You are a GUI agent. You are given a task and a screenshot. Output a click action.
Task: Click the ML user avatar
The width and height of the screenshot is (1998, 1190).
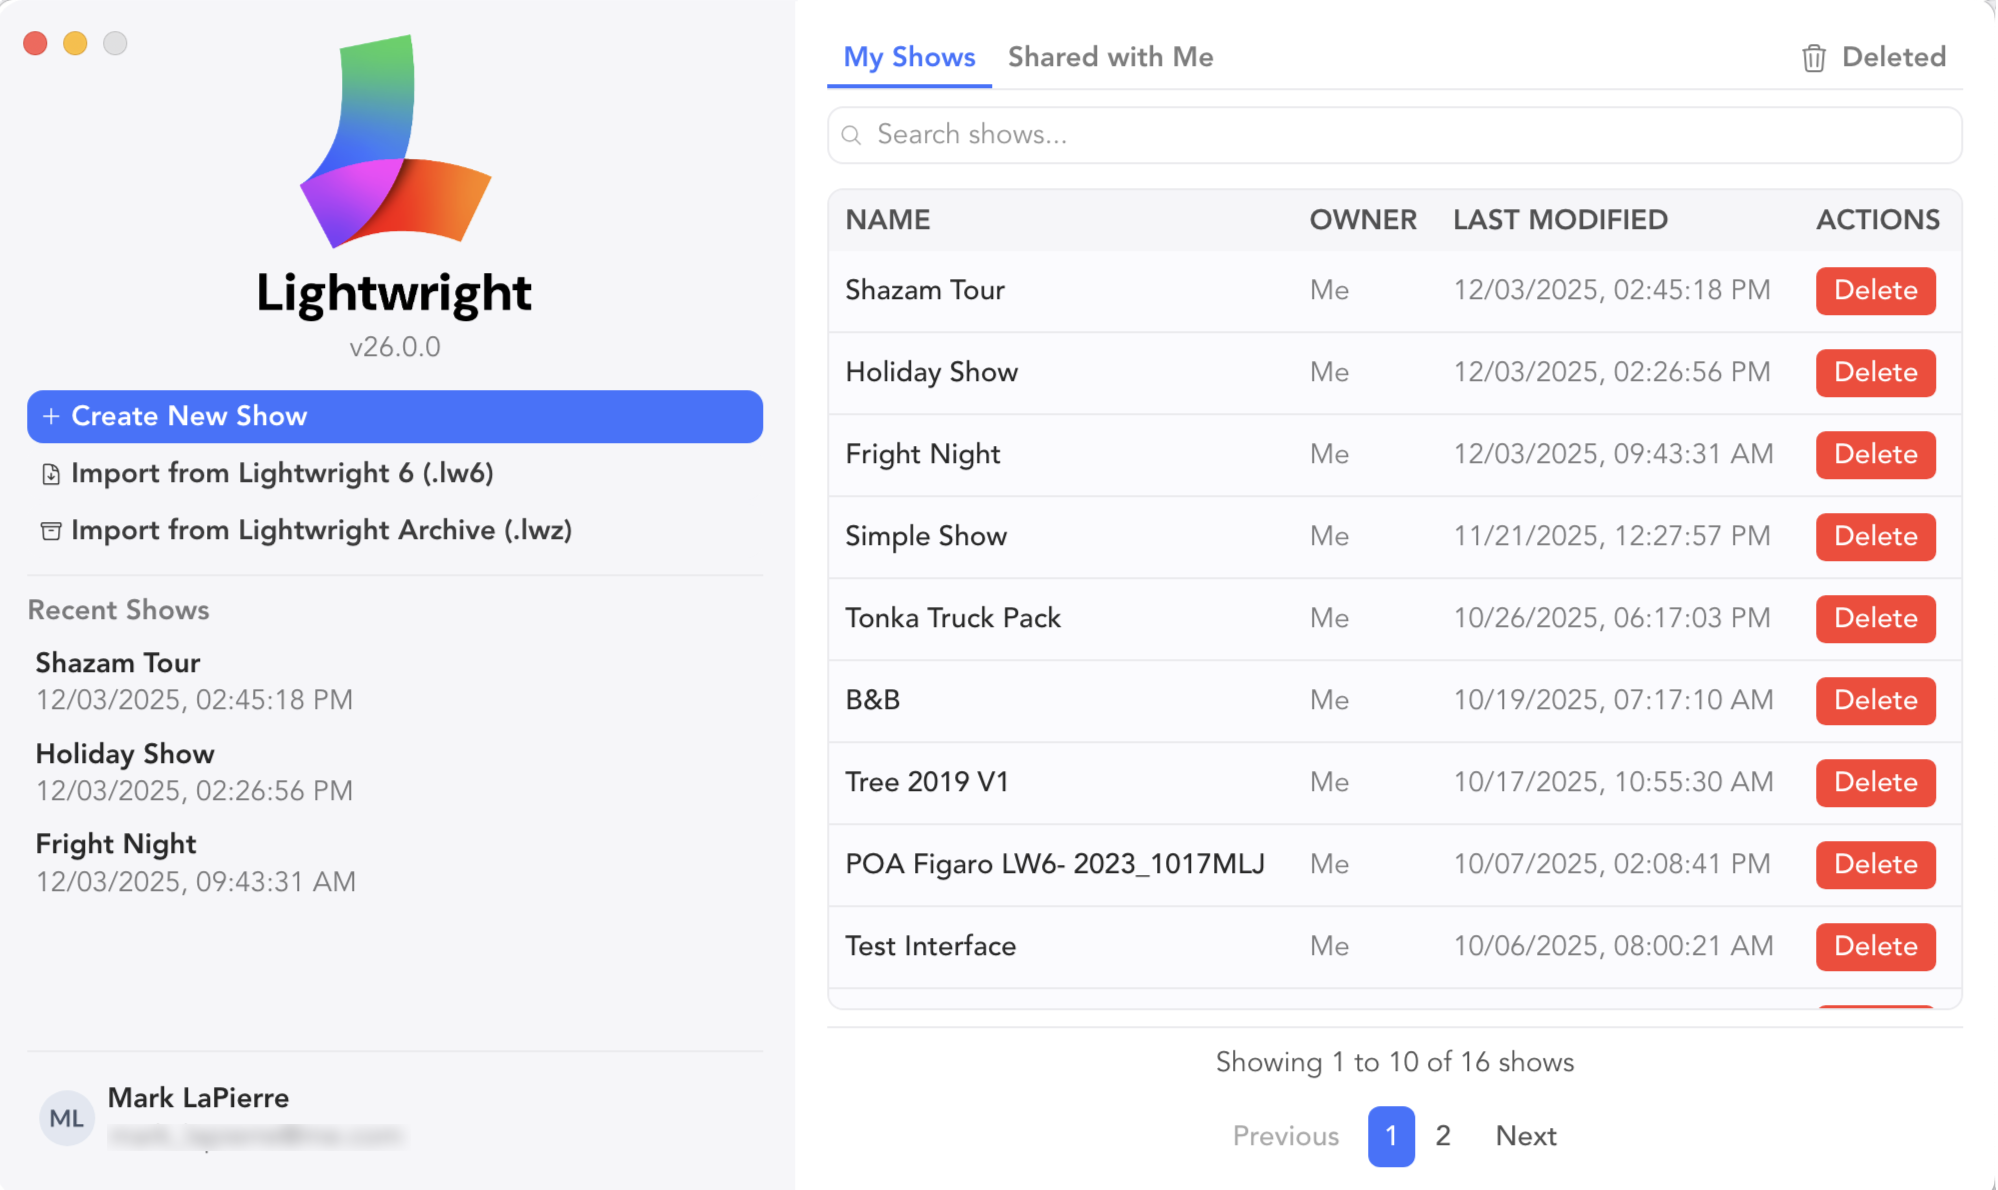[66, 1118]
